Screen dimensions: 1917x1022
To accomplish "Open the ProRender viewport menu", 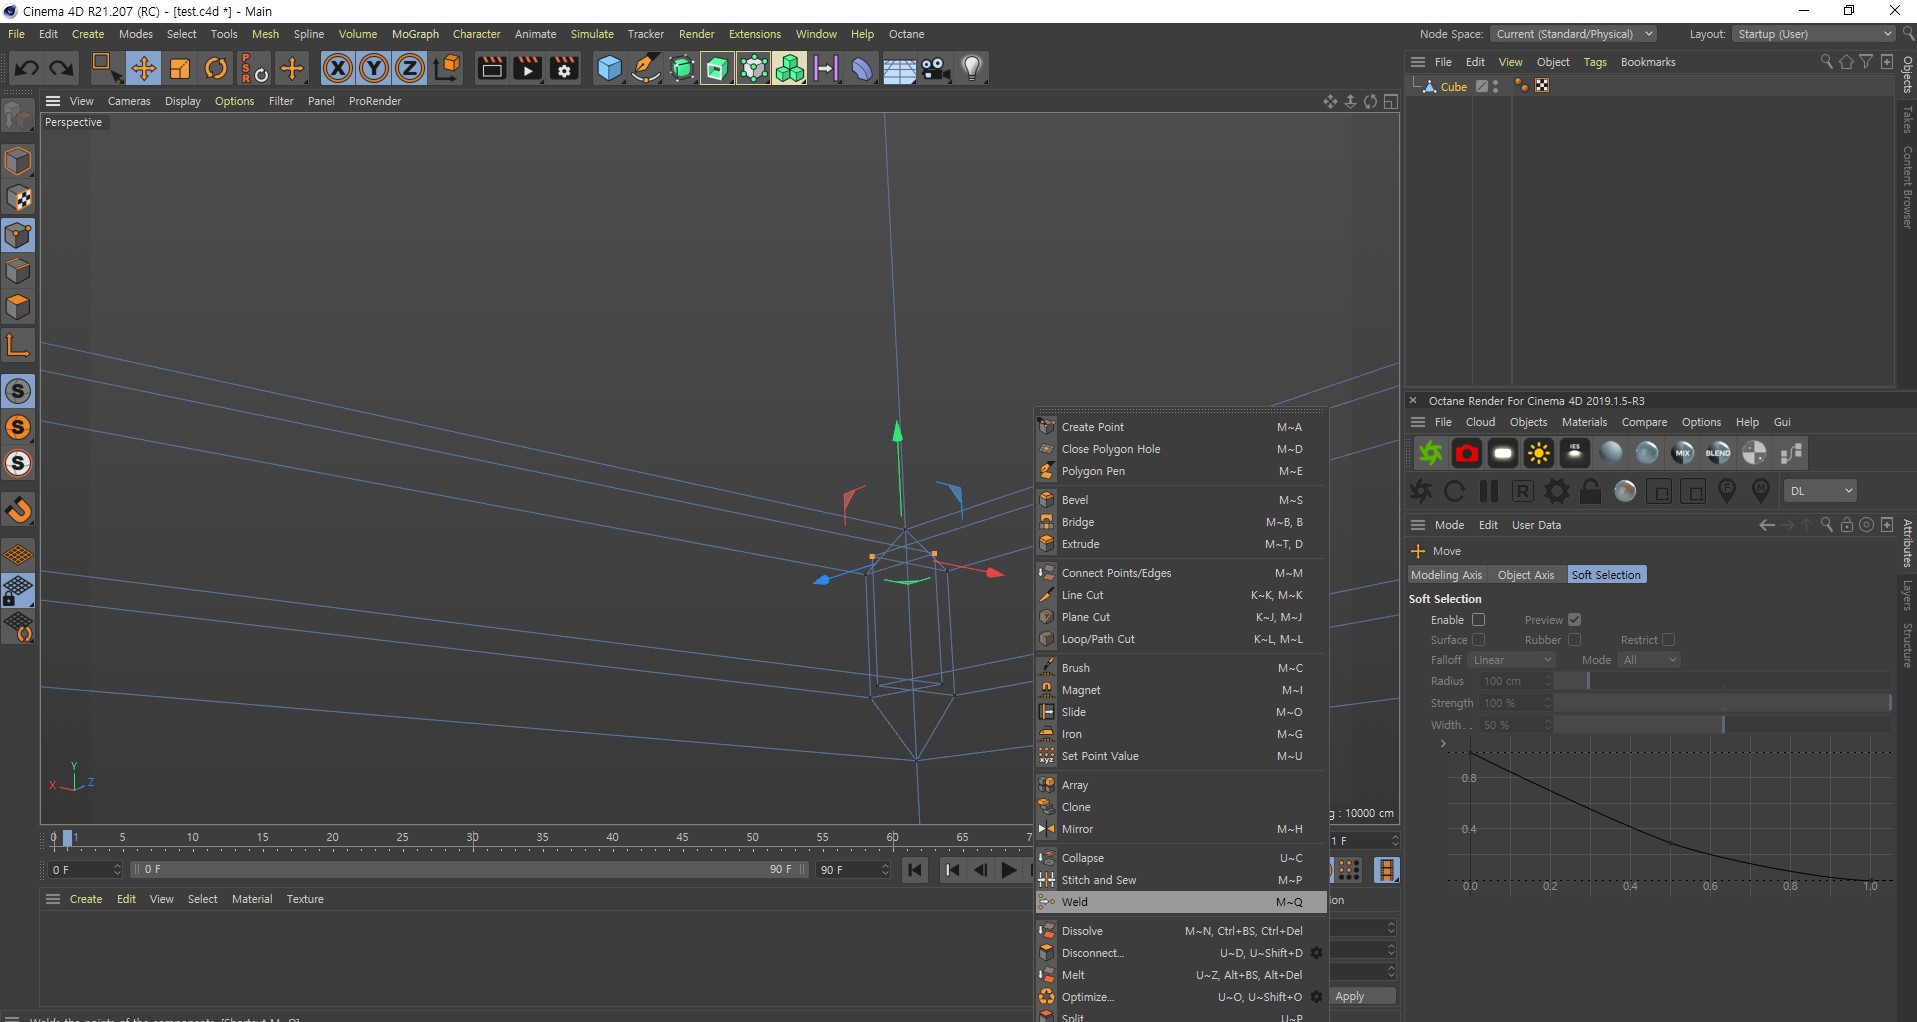I will pyautogui.click(x=375, y=101).
